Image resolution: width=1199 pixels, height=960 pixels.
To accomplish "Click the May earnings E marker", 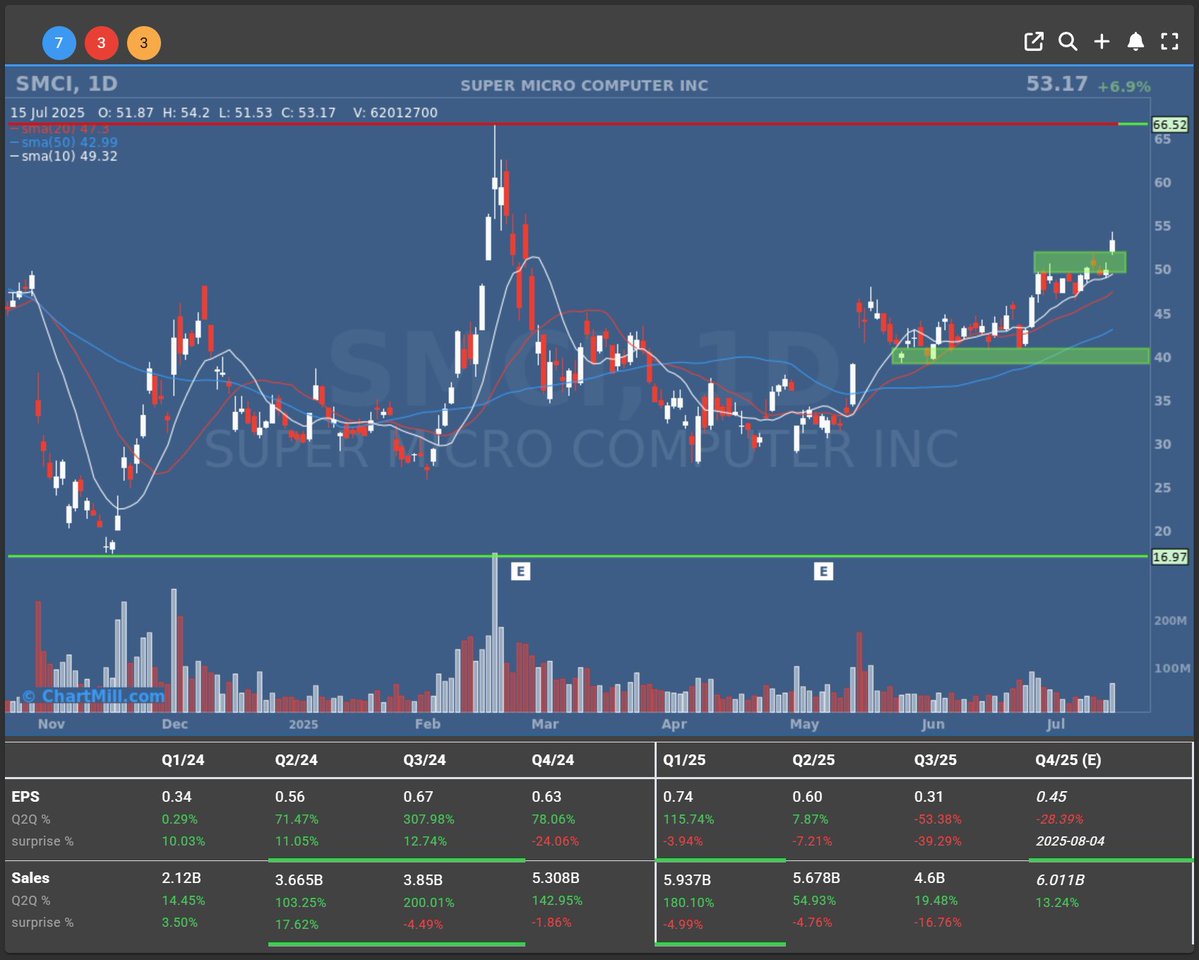I will (823, 571).
